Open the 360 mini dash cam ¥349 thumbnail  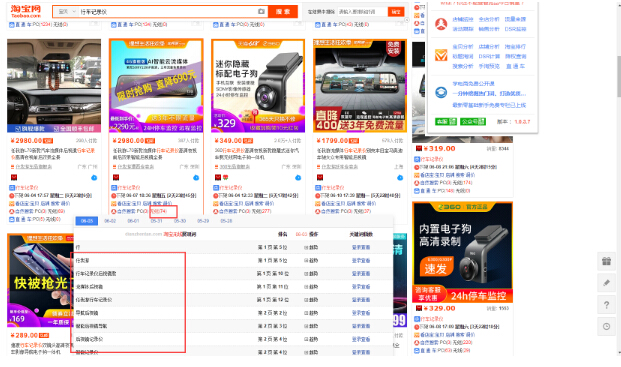[x=258, y=86]
